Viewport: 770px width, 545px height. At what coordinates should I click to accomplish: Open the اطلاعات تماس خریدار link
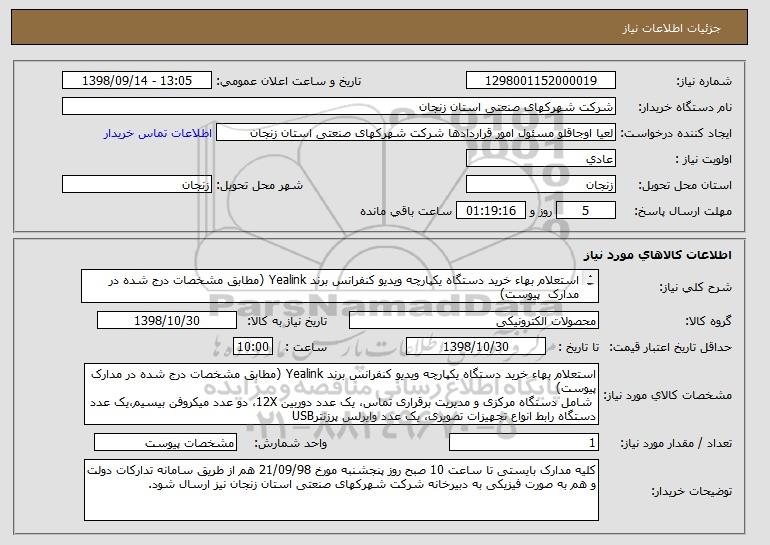[x=158, y=134]
